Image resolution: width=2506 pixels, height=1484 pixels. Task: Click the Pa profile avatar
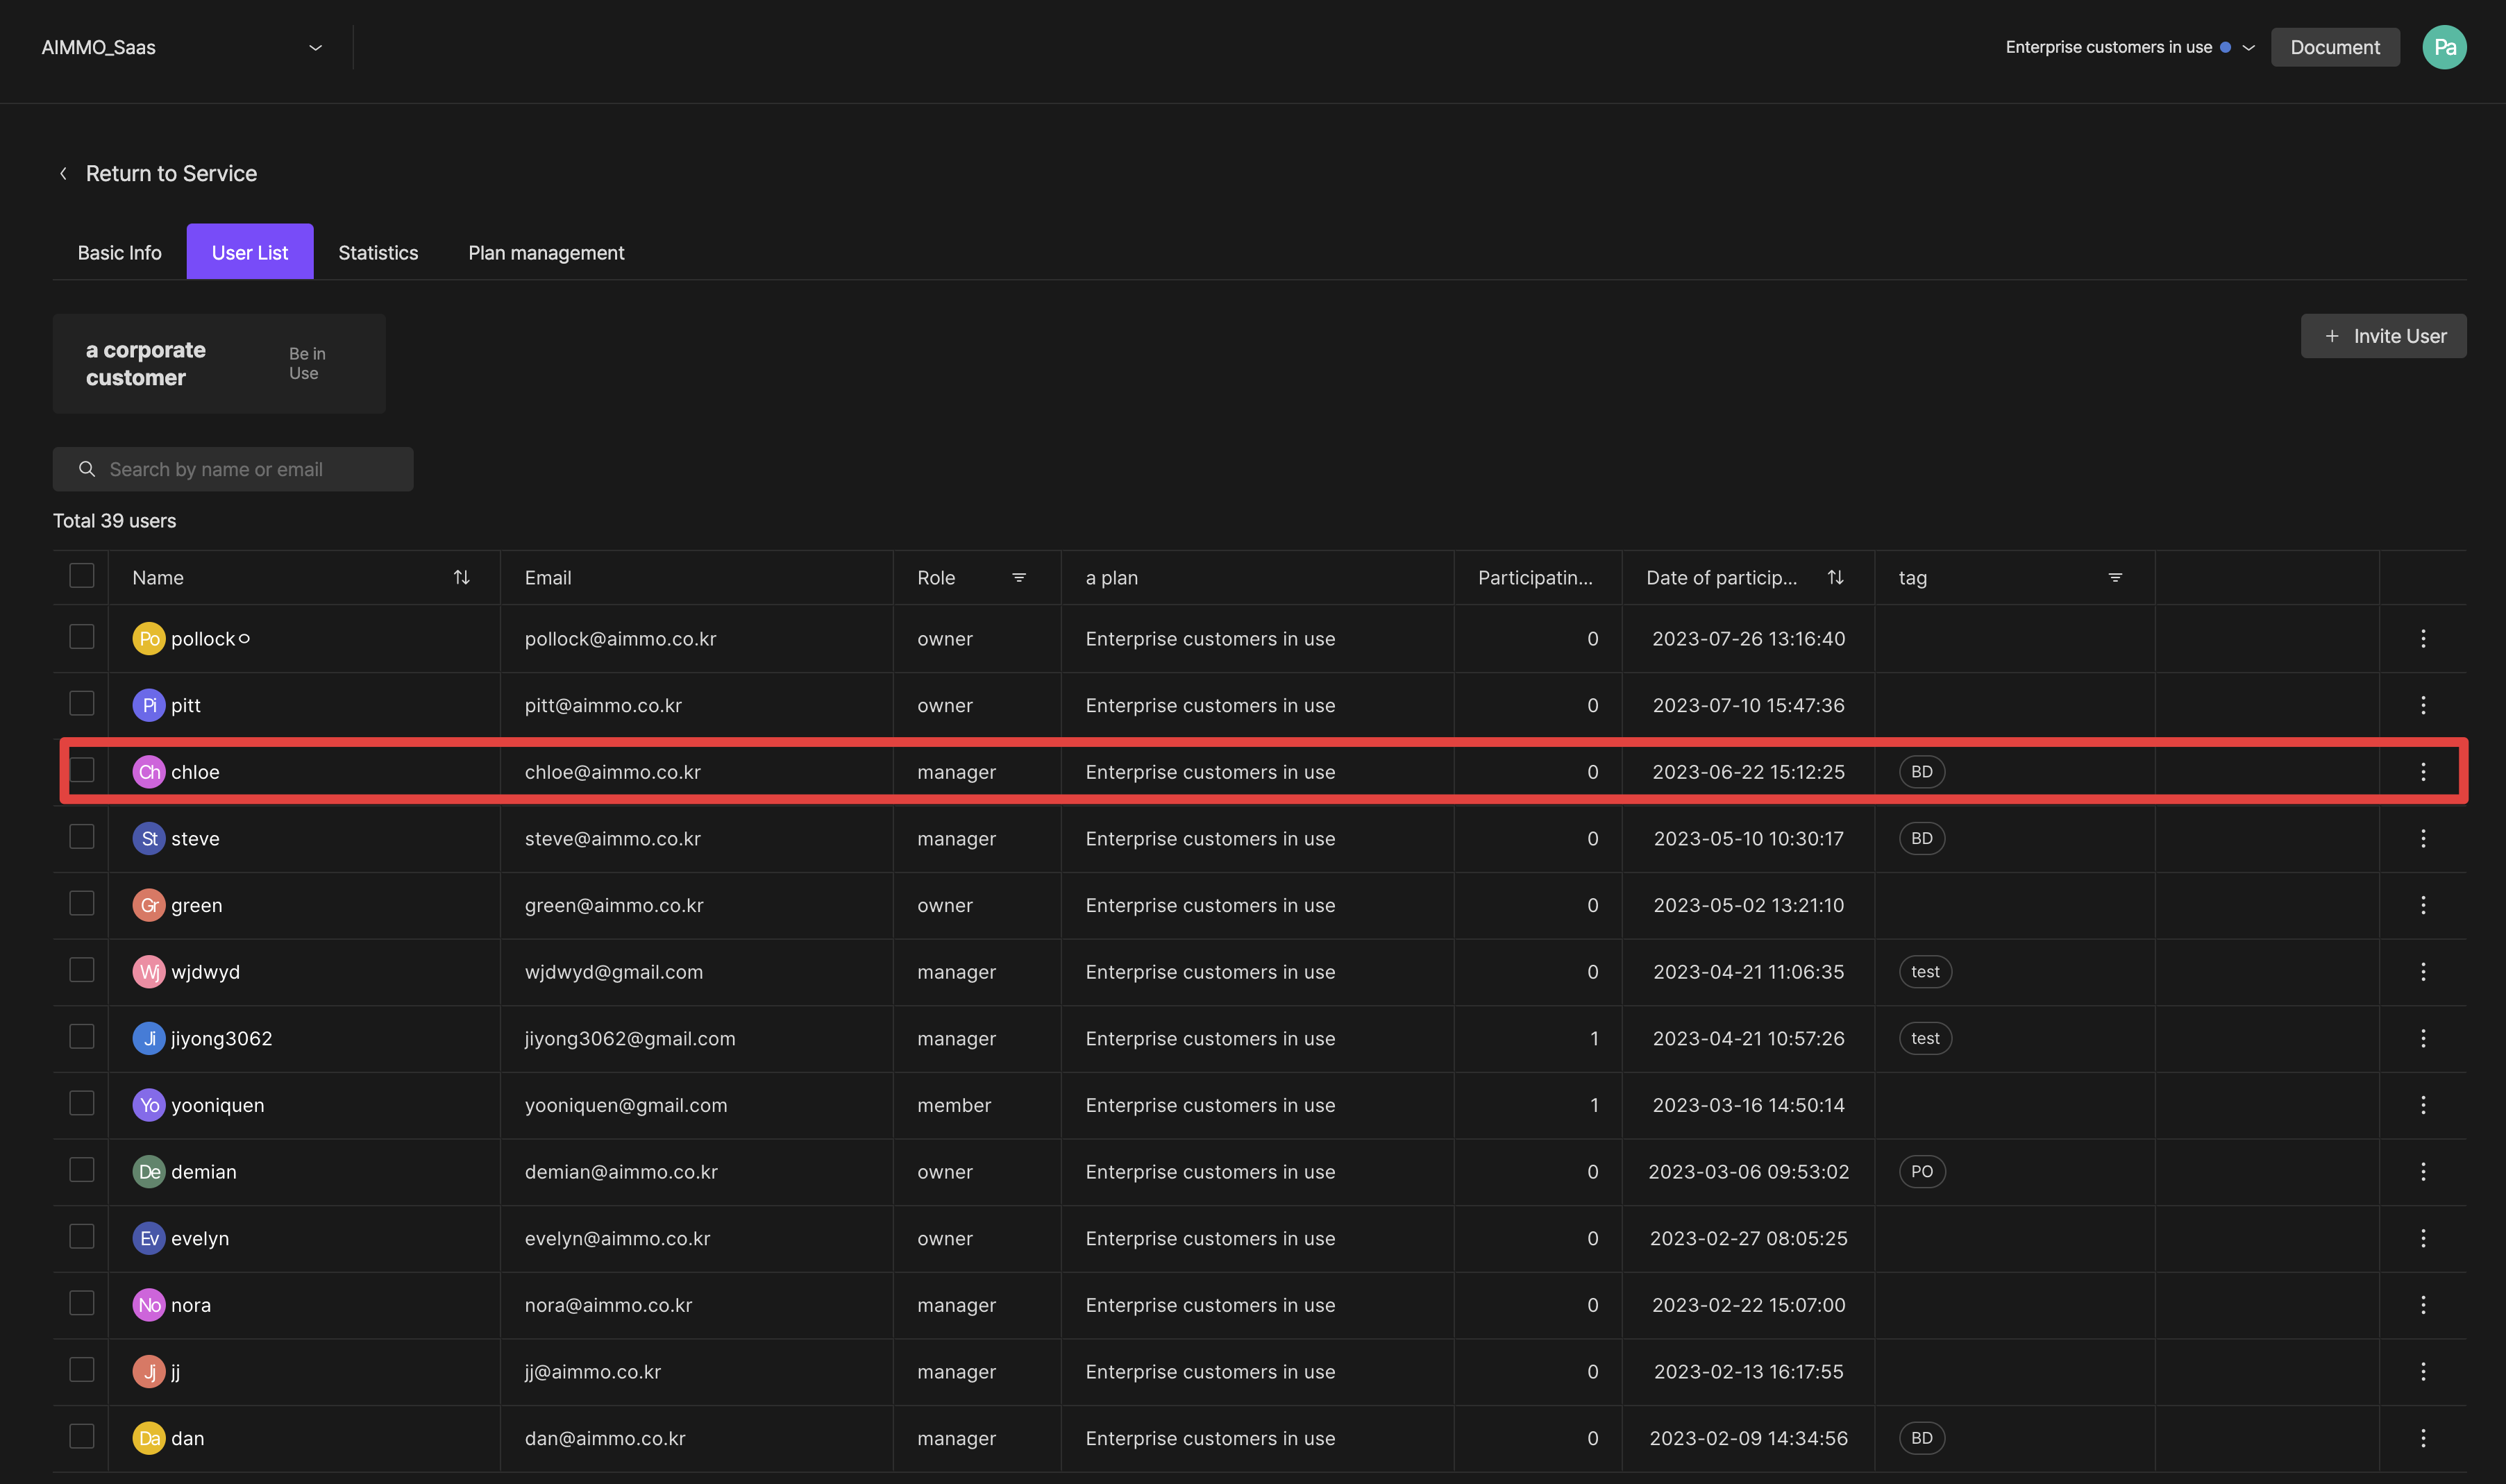(x=2443, y=47)
